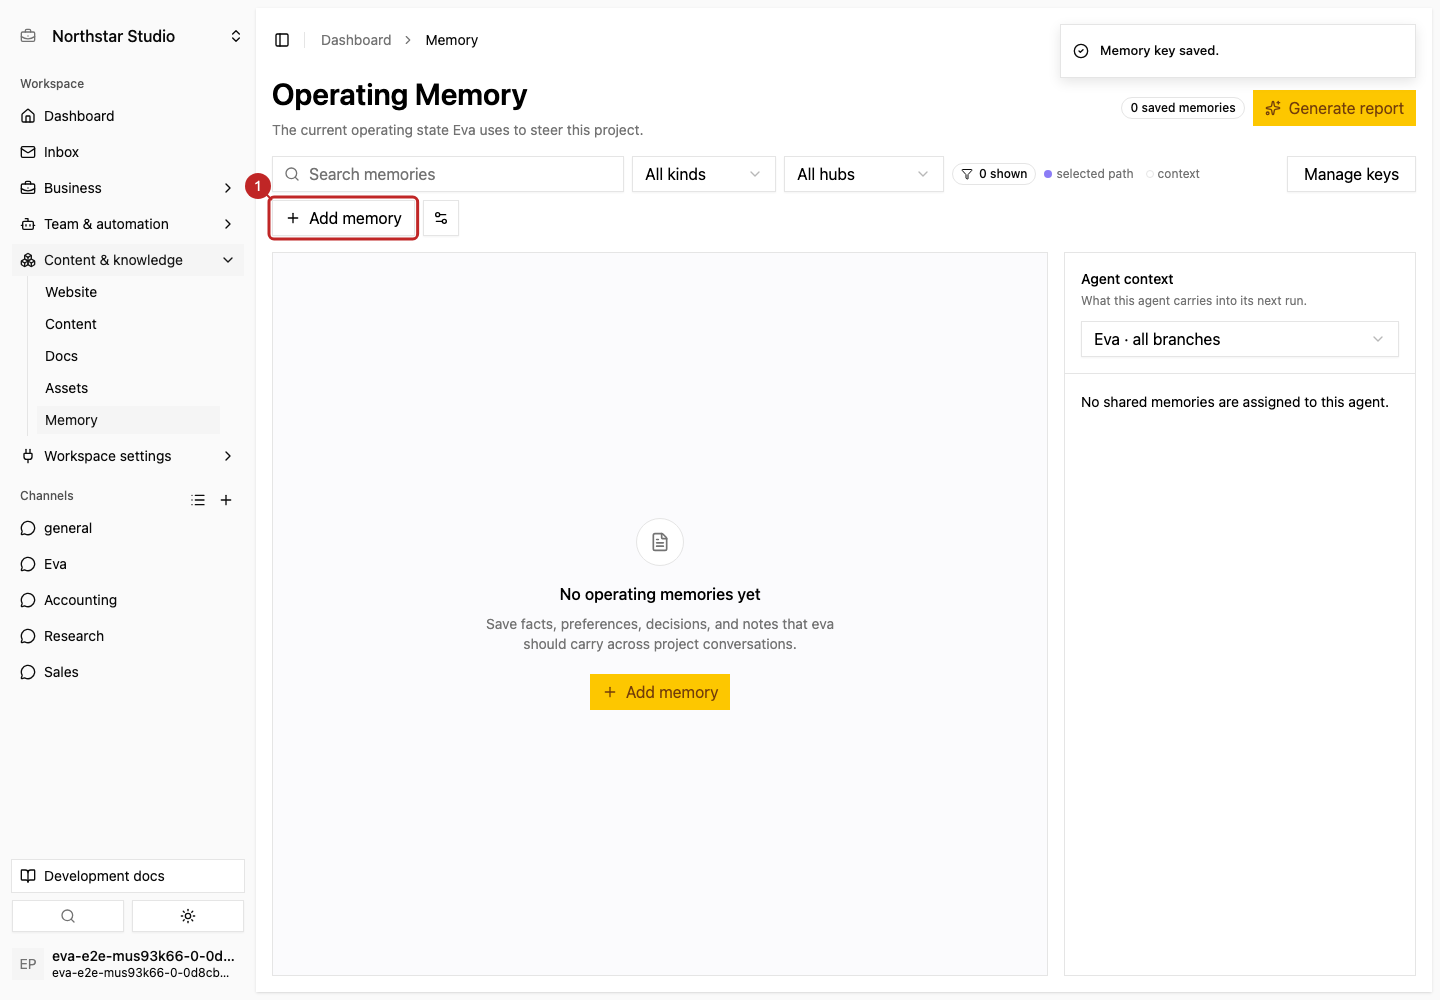
Task: Click the Team & automation bot icon
Action: (x=28, y=224)
